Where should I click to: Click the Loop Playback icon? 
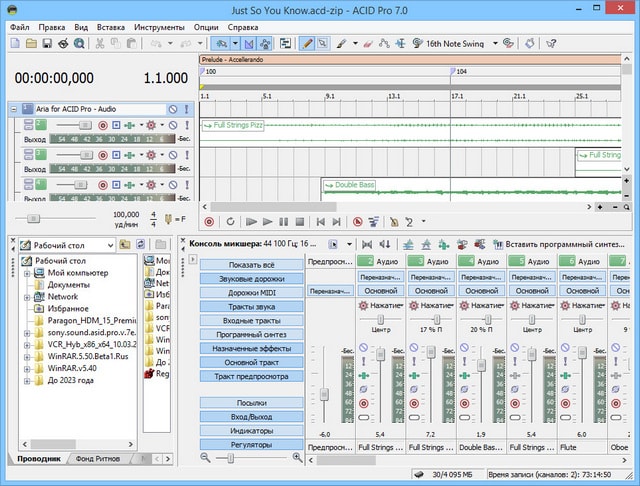tap(231, 221)
